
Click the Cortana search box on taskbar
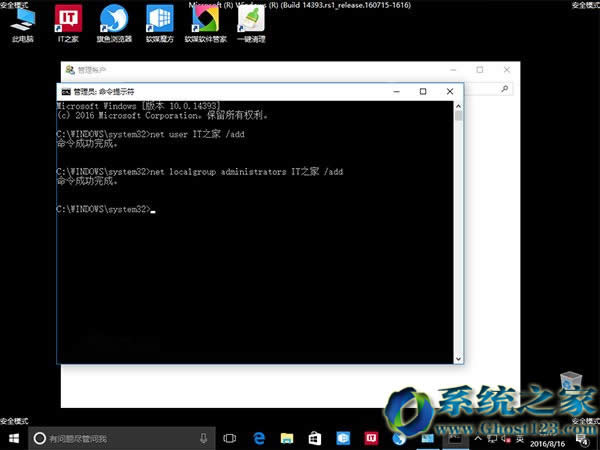click(110, 438)
